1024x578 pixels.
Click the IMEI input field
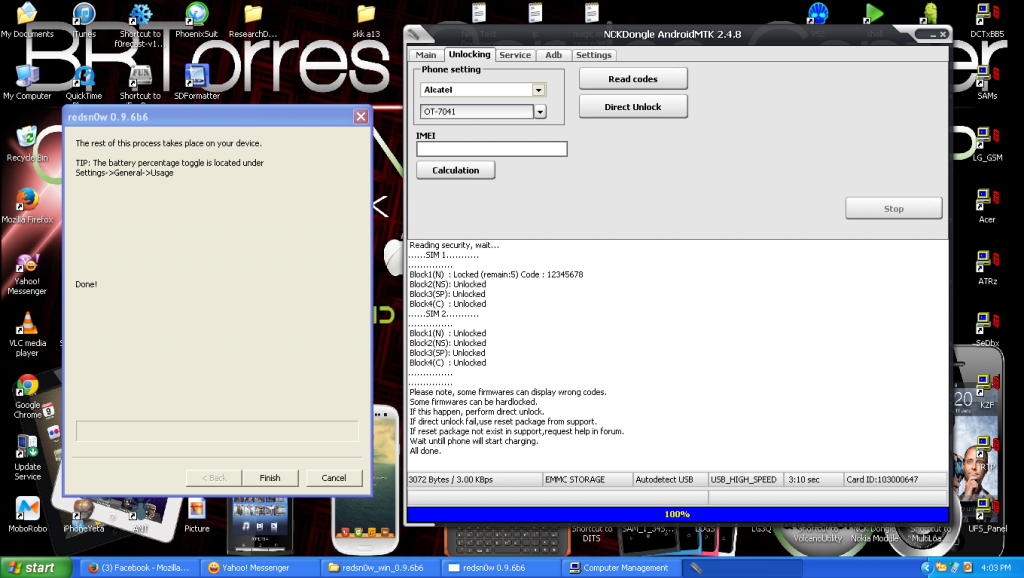coord(492,149)
